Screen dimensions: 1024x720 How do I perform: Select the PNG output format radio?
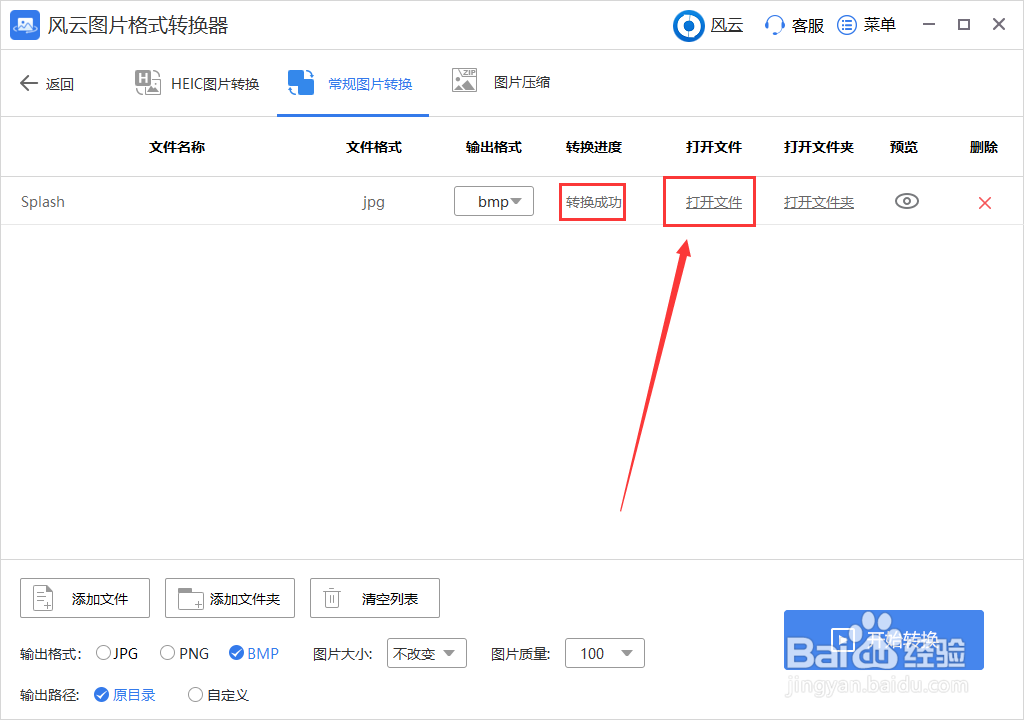click(x=168, y=652)
